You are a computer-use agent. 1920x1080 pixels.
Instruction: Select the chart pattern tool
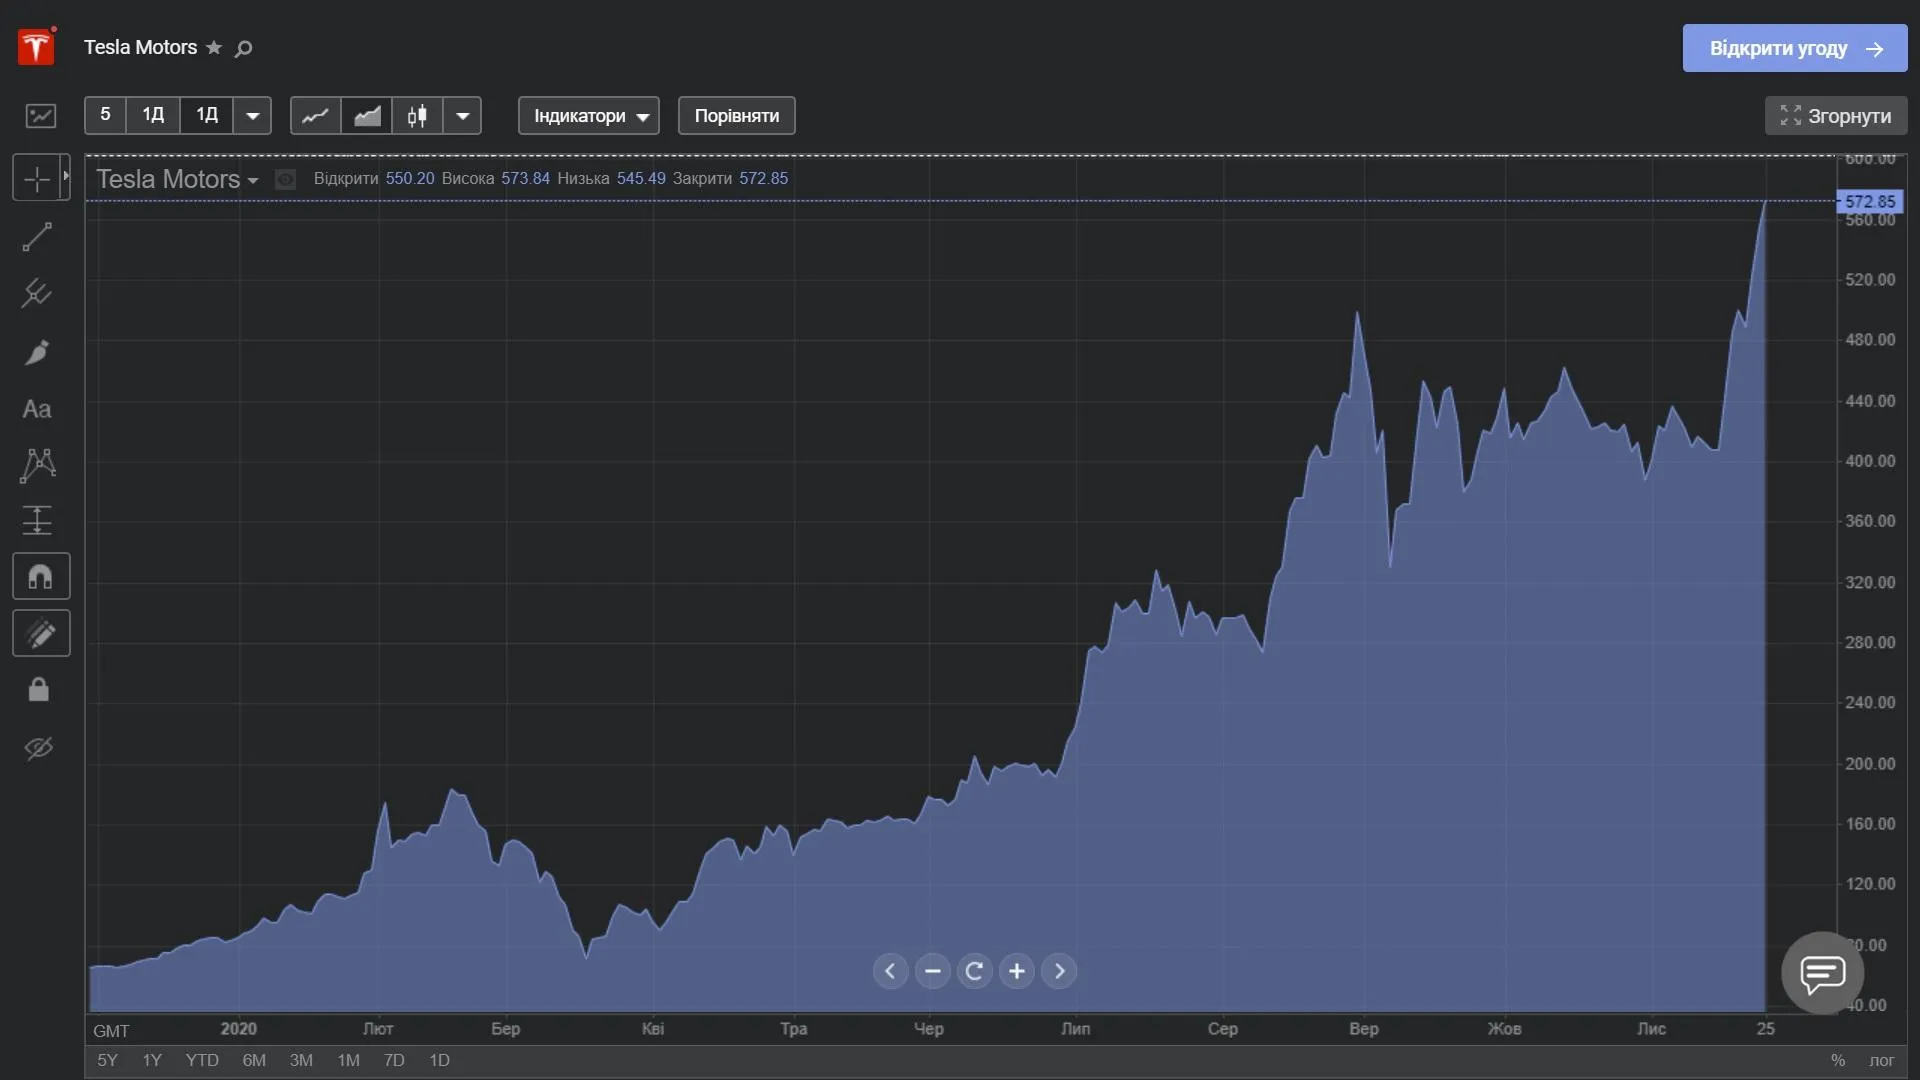pyautogui.click(x=37, y=465)
